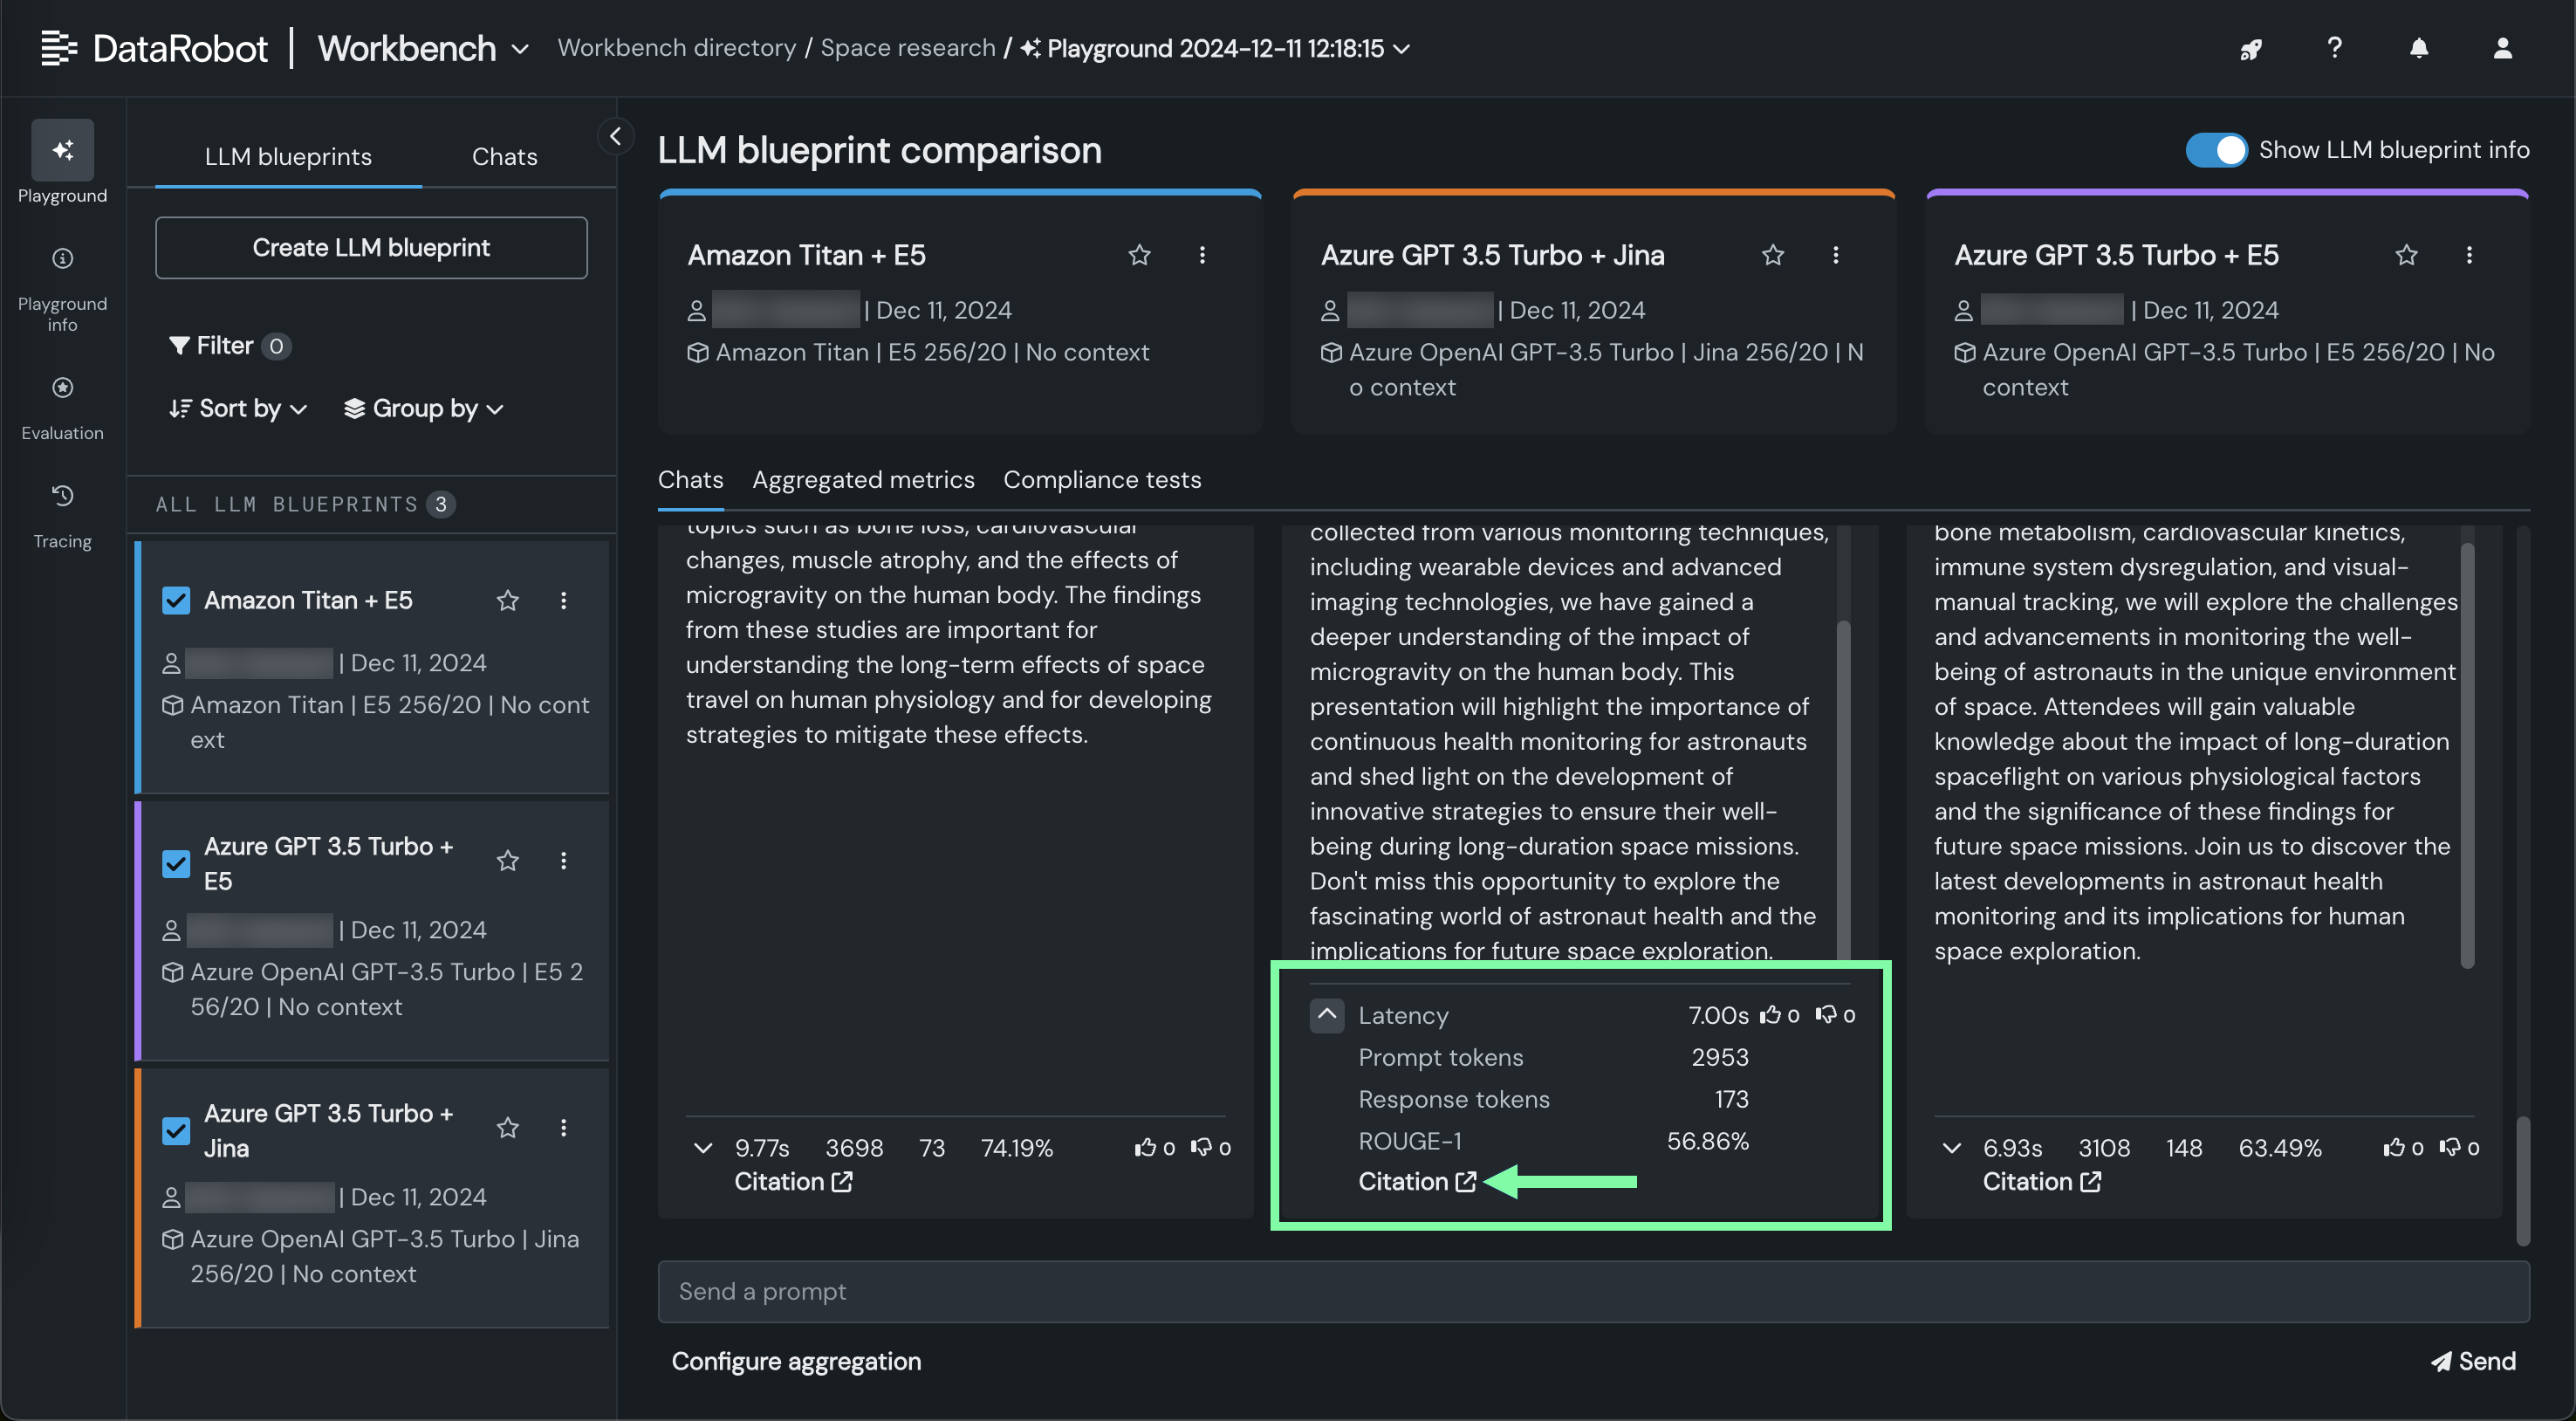Uncheck Azure GPT 3.5 Turbo + Jina blueprint

point(176,1130)
